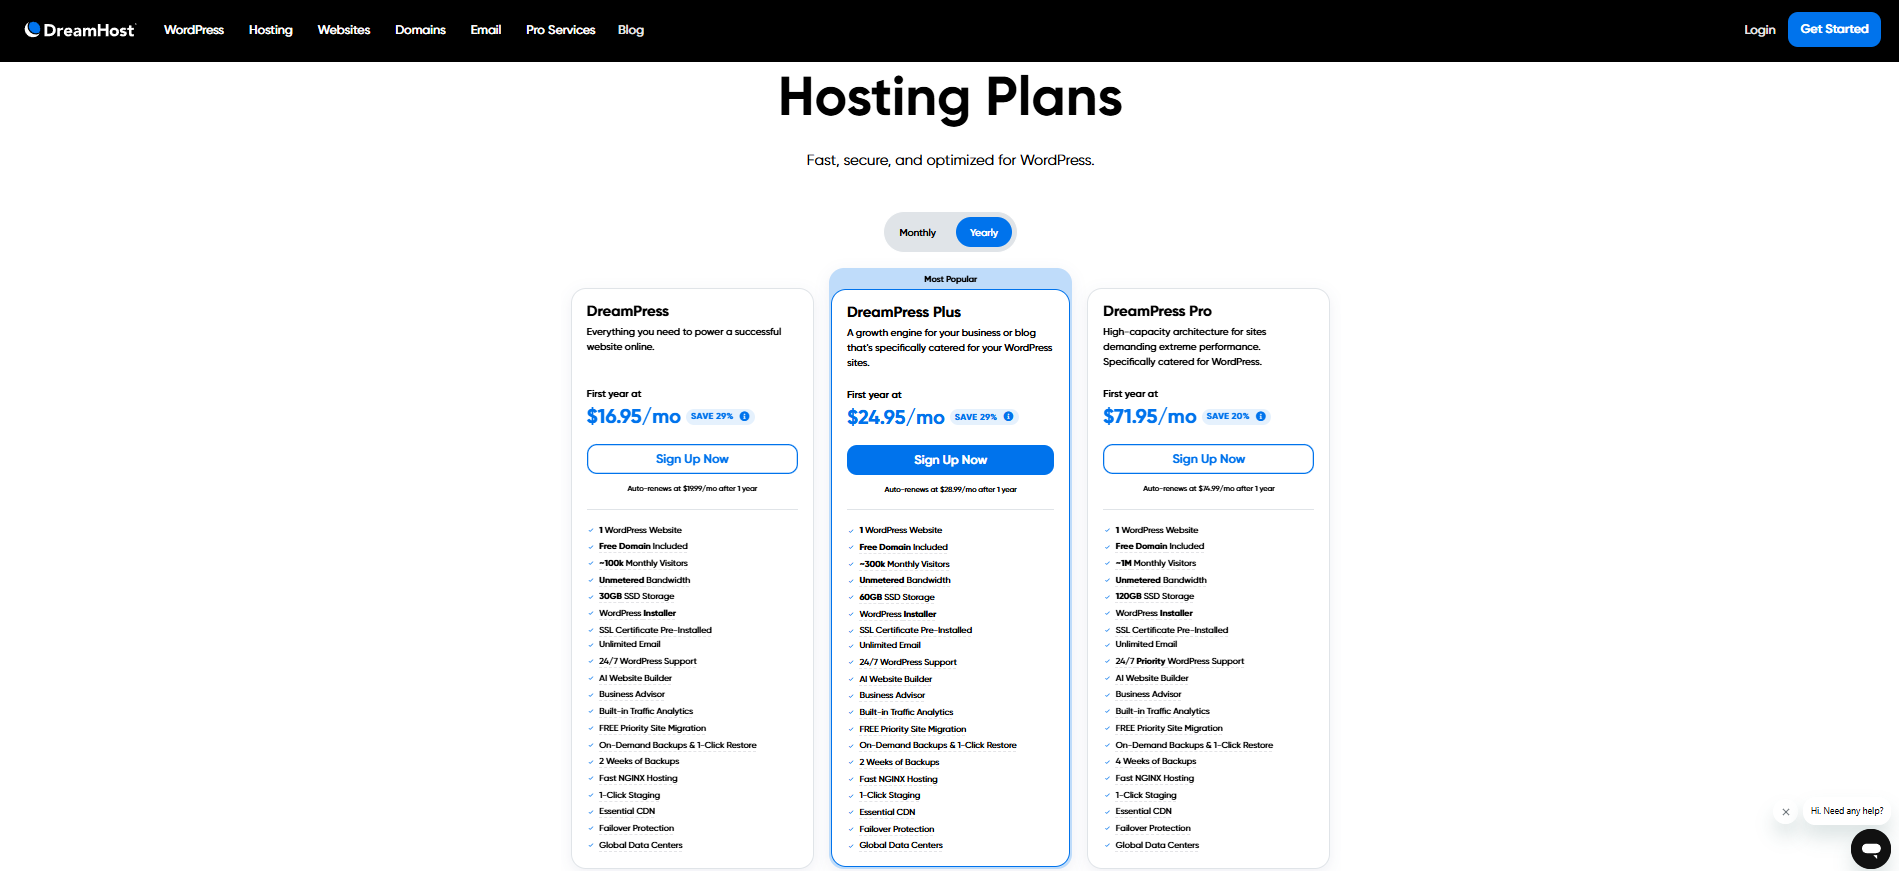The height and width of the screenshot is (871, 1899).
Task: Click info icon beside DreamPress Pro SAVE 20%
Action: (x=1260, y=416)
